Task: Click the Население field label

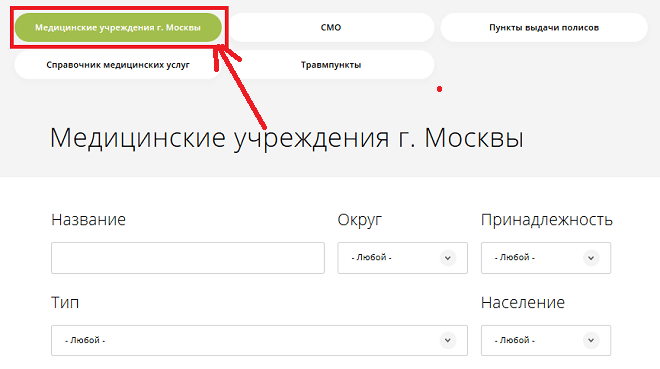Action: [x=523, y=303]
